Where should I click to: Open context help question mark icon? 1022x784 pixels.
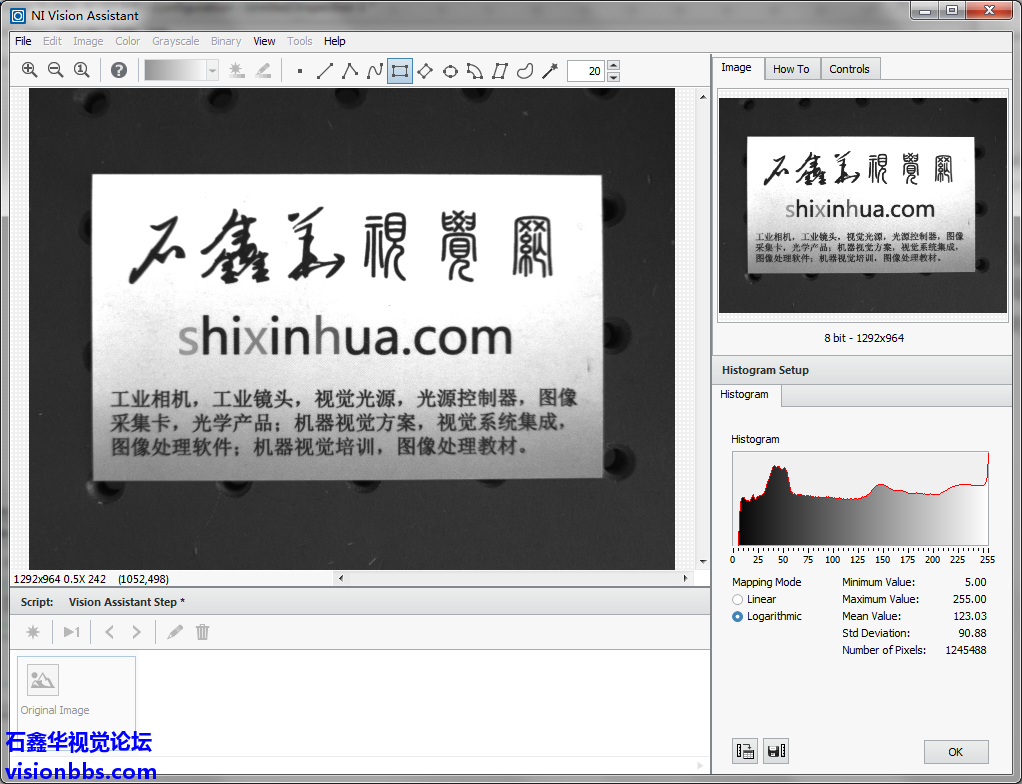pyautogui.click(x=119, y=70)
